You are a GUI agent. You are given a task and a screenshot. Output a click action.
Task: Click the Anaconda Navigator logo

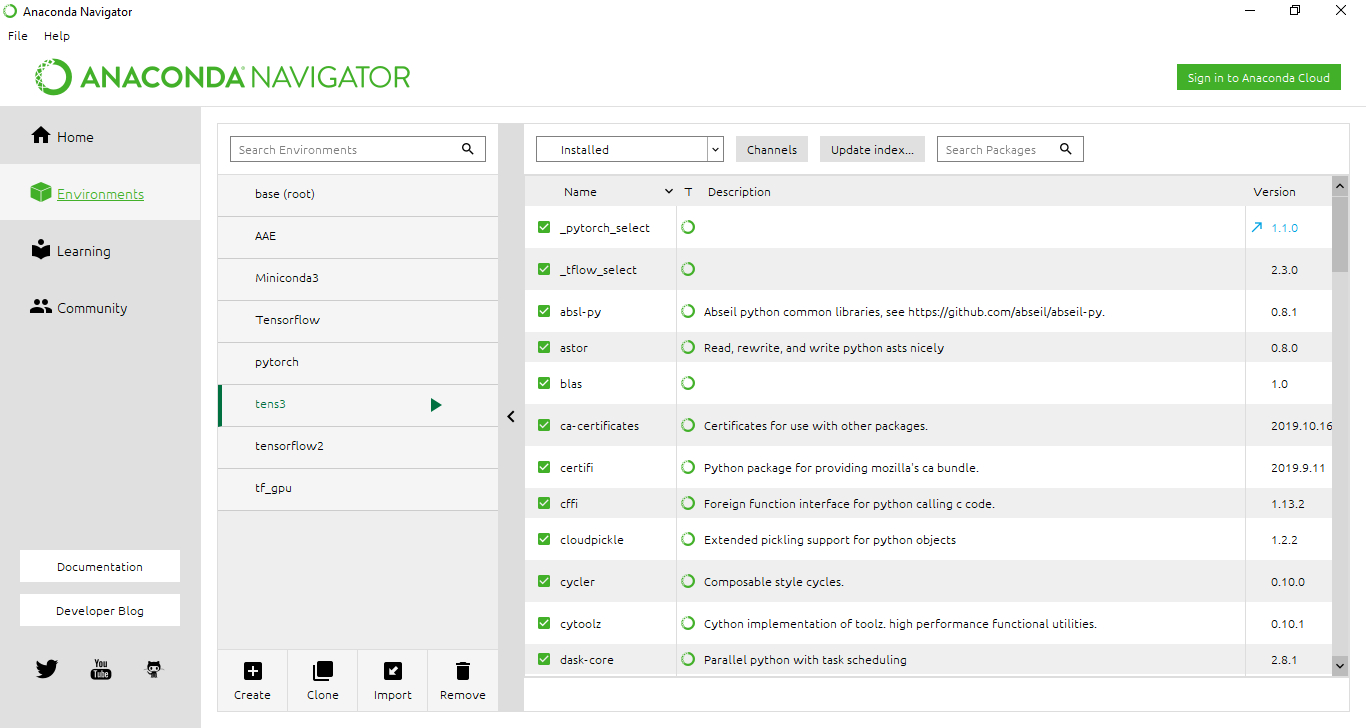tap(223, 77)
